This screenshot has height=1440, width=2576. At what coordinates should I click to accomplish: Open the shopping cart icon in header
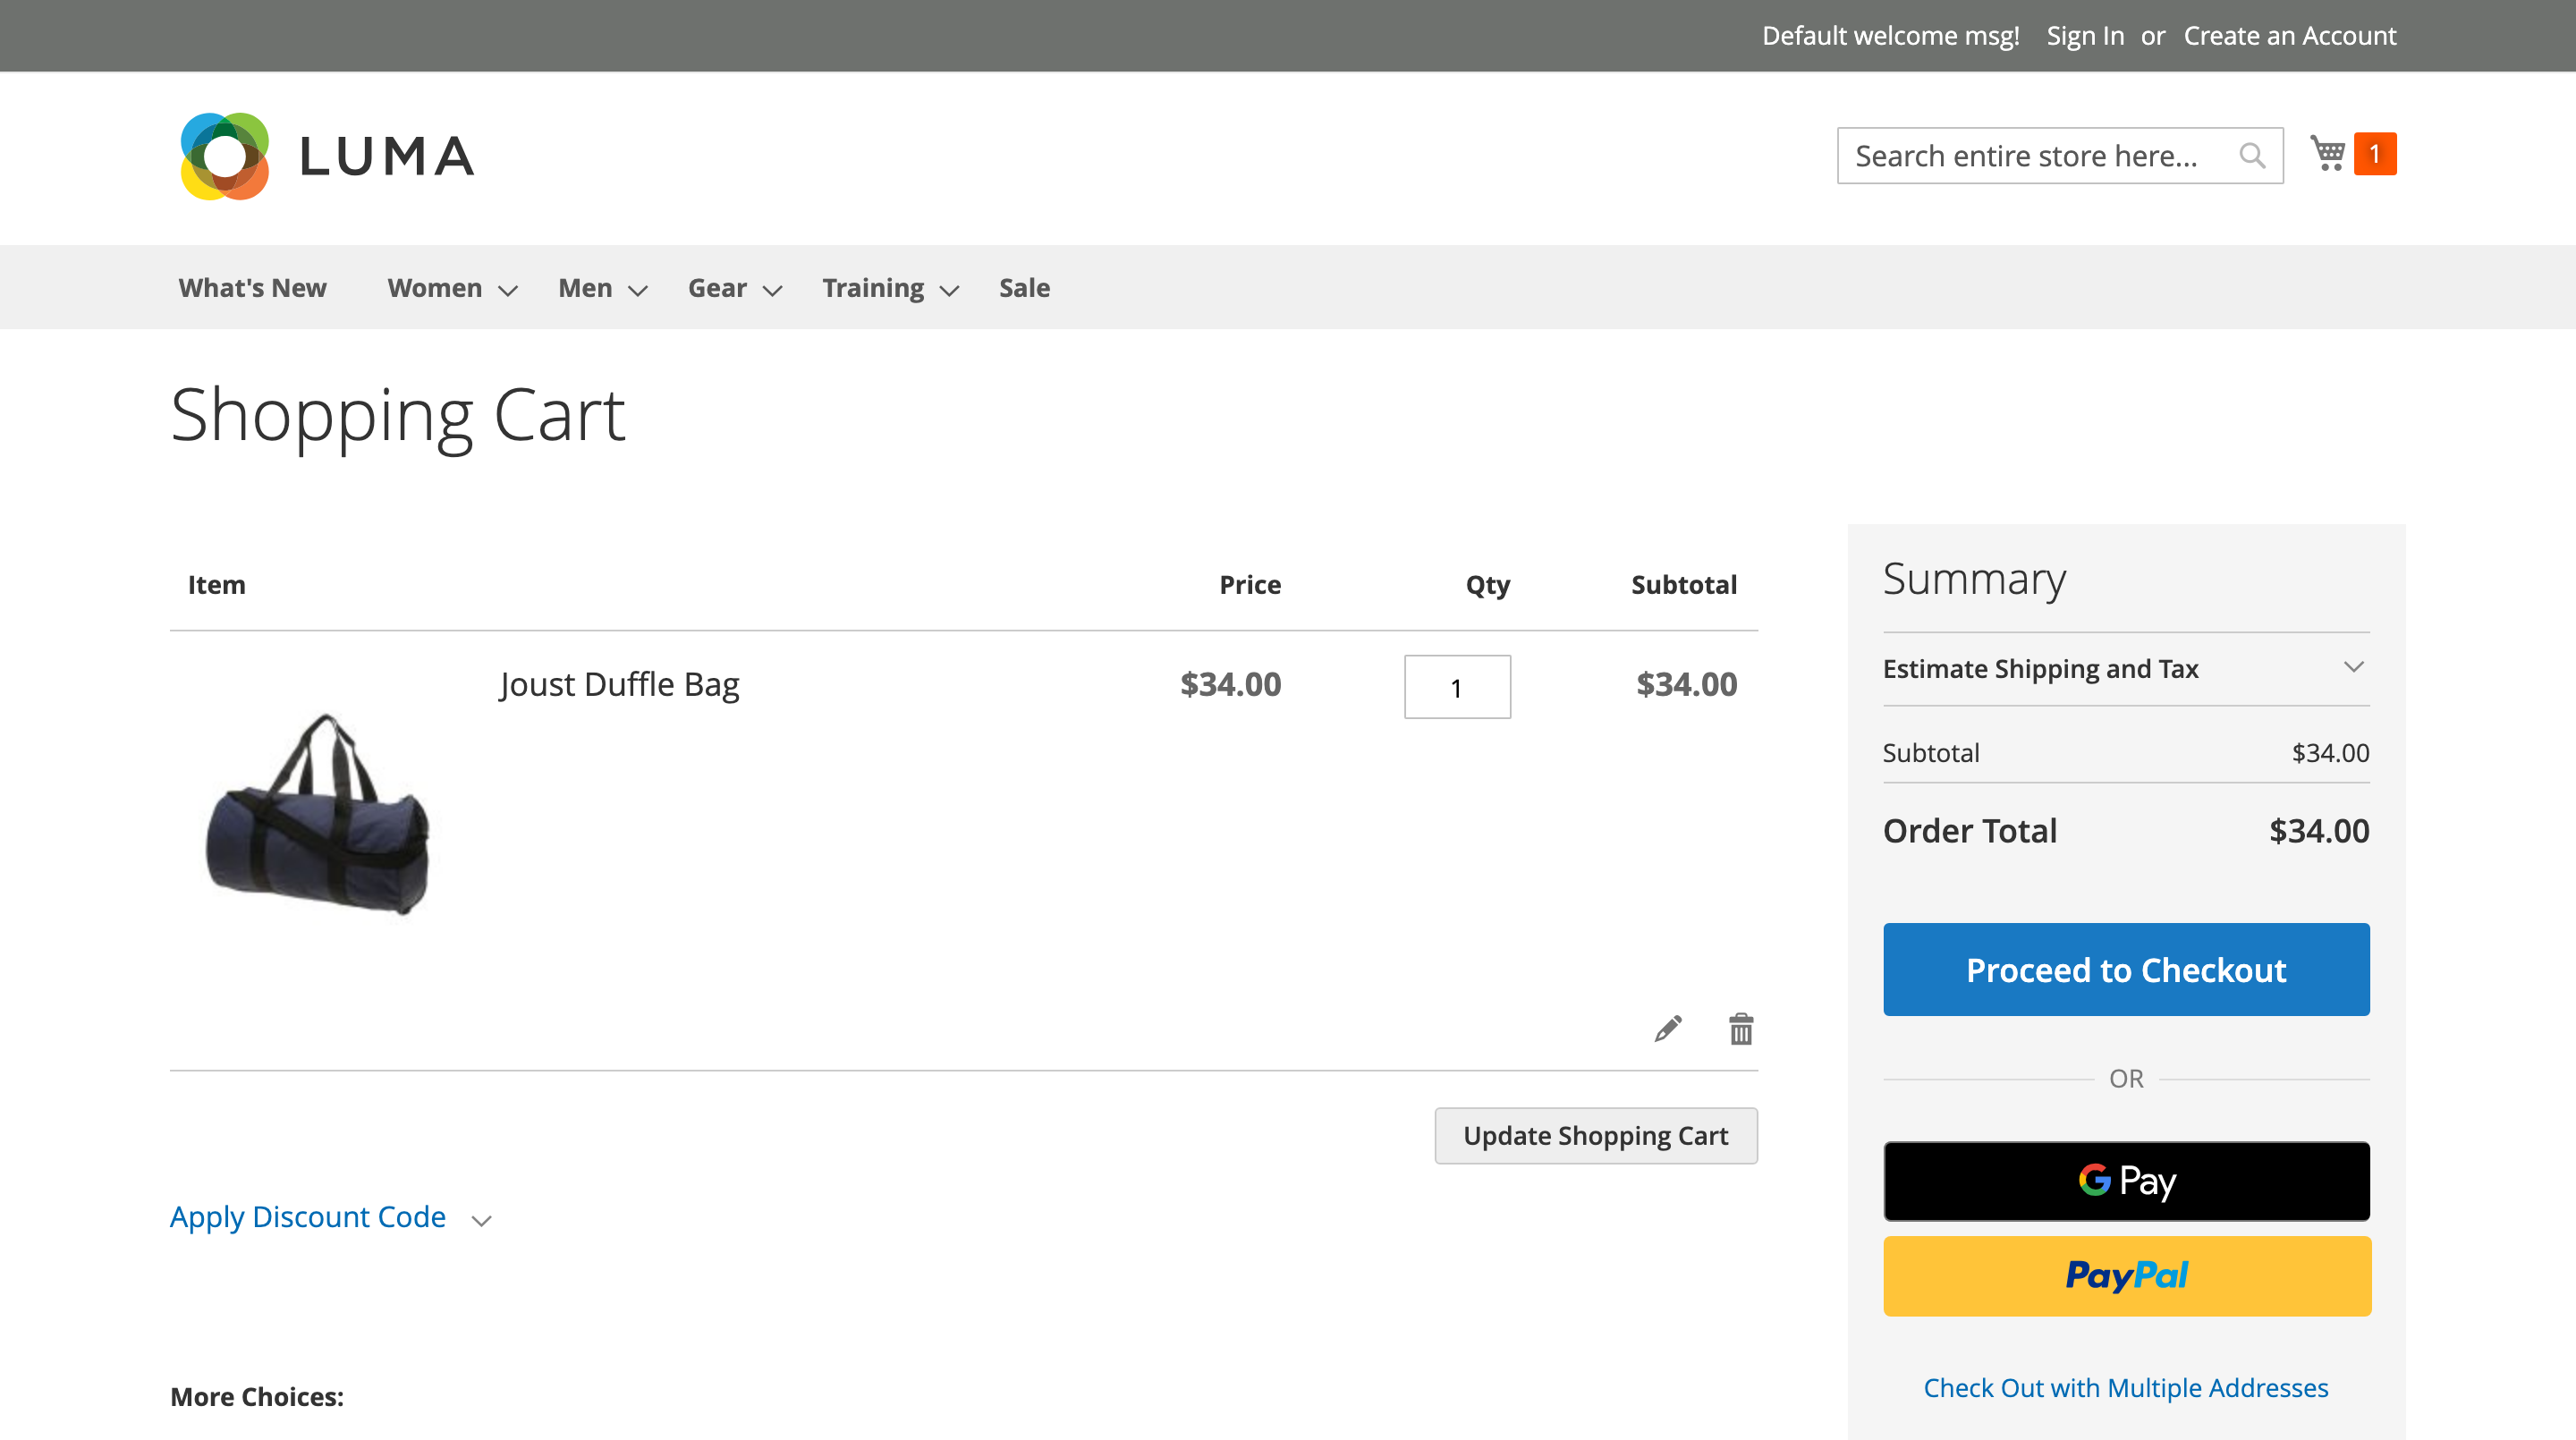(2327, 154)
